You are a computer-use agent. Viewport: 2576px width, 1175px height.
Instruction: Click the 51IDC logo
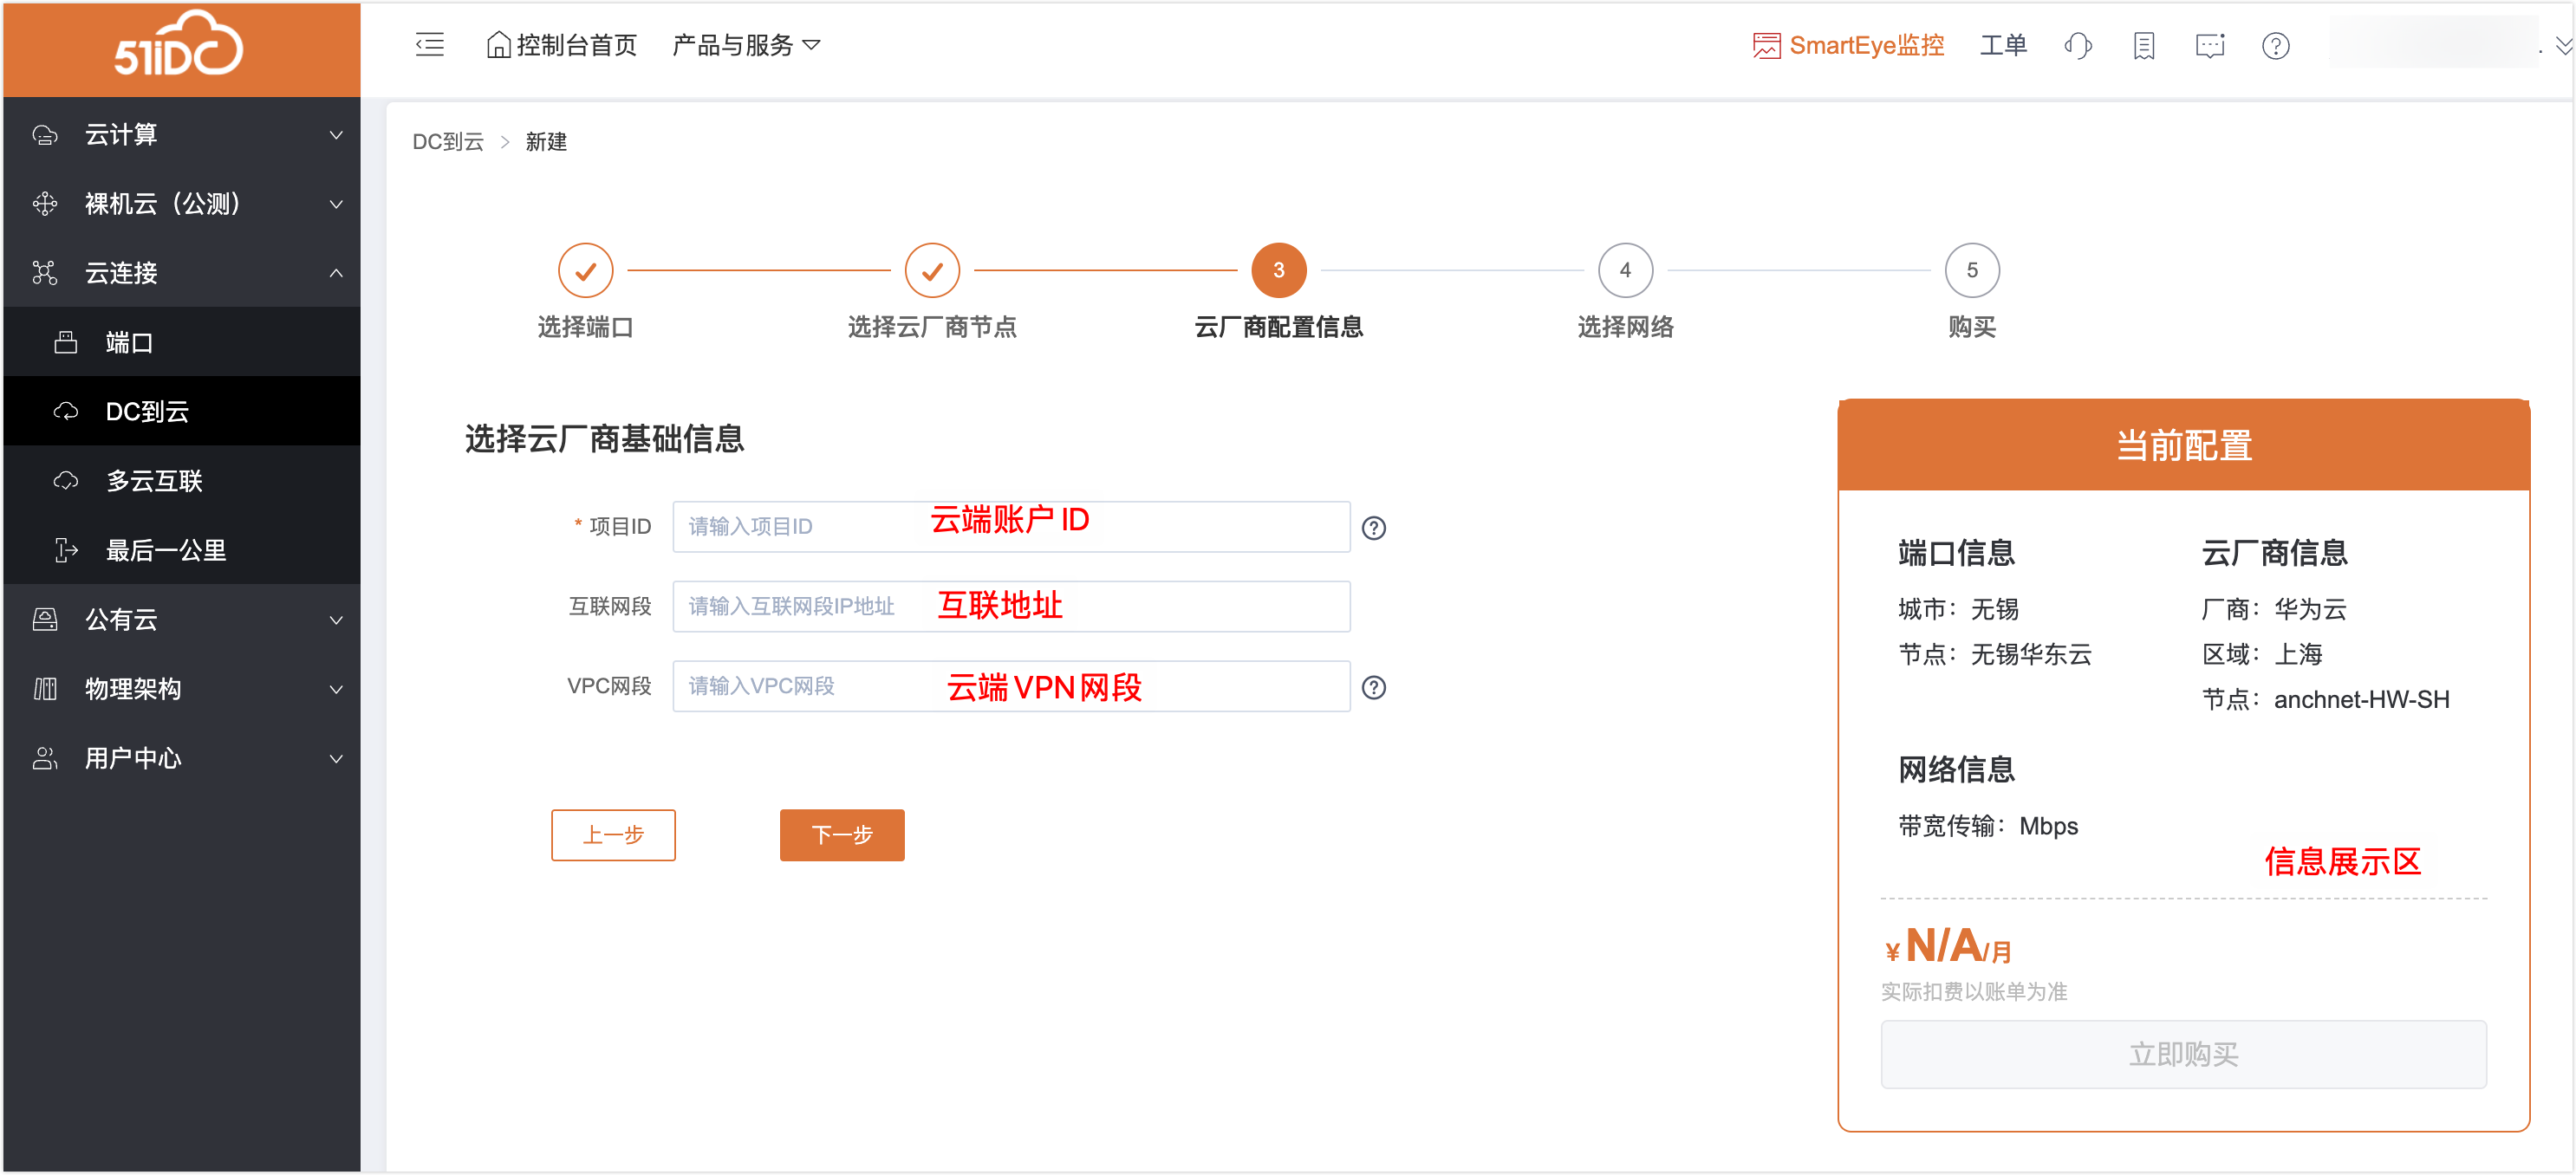178,46
